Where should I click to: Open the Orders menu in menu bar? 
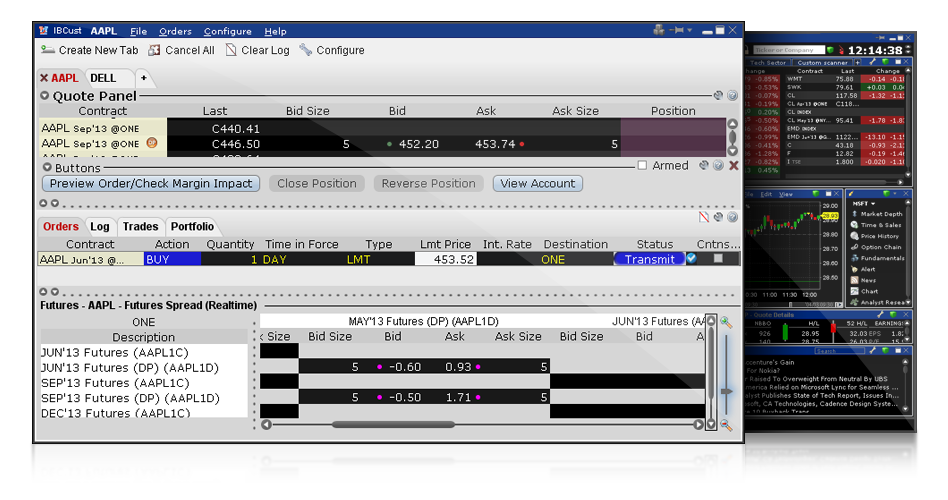click(175, 32)
